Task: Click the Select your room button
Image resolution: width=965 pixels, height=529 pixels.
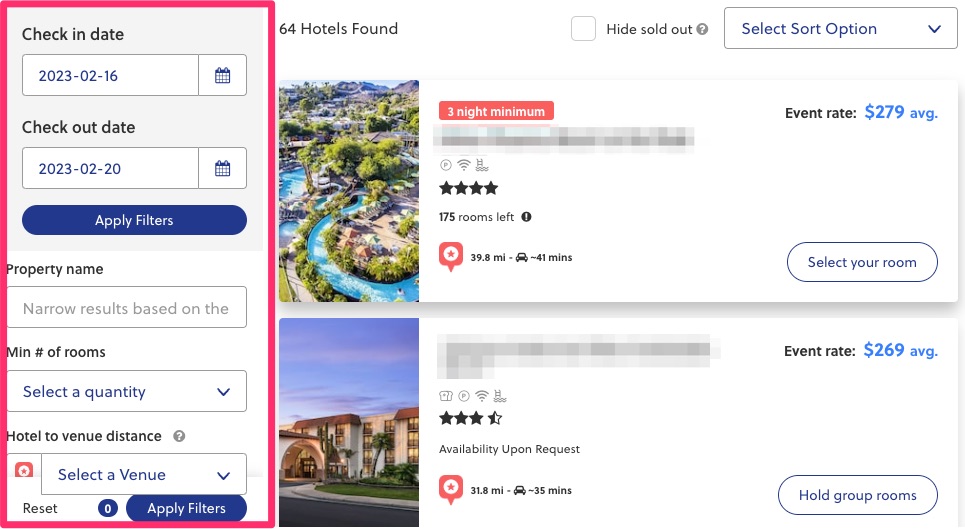Action: [861, 262]
